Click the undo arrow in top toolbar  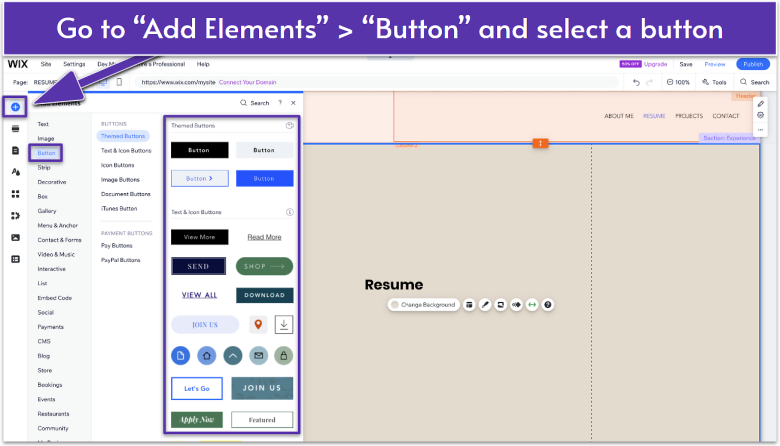click(x=636, y=82)
